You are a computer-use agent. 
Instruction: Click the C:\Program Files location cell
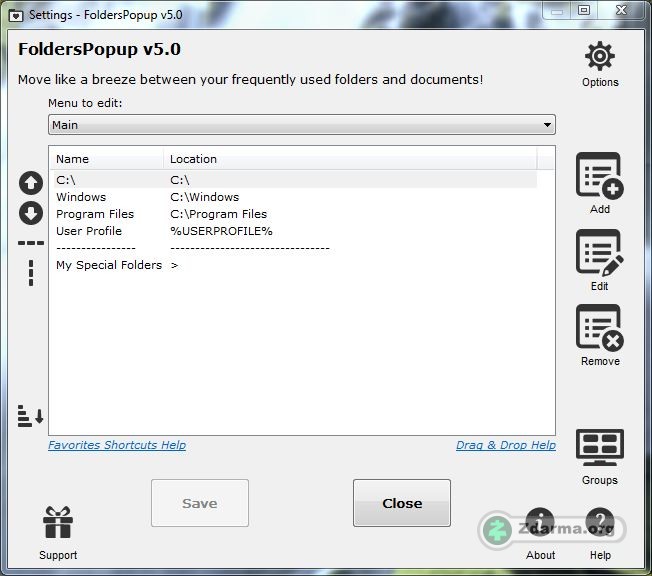point(218,214)
